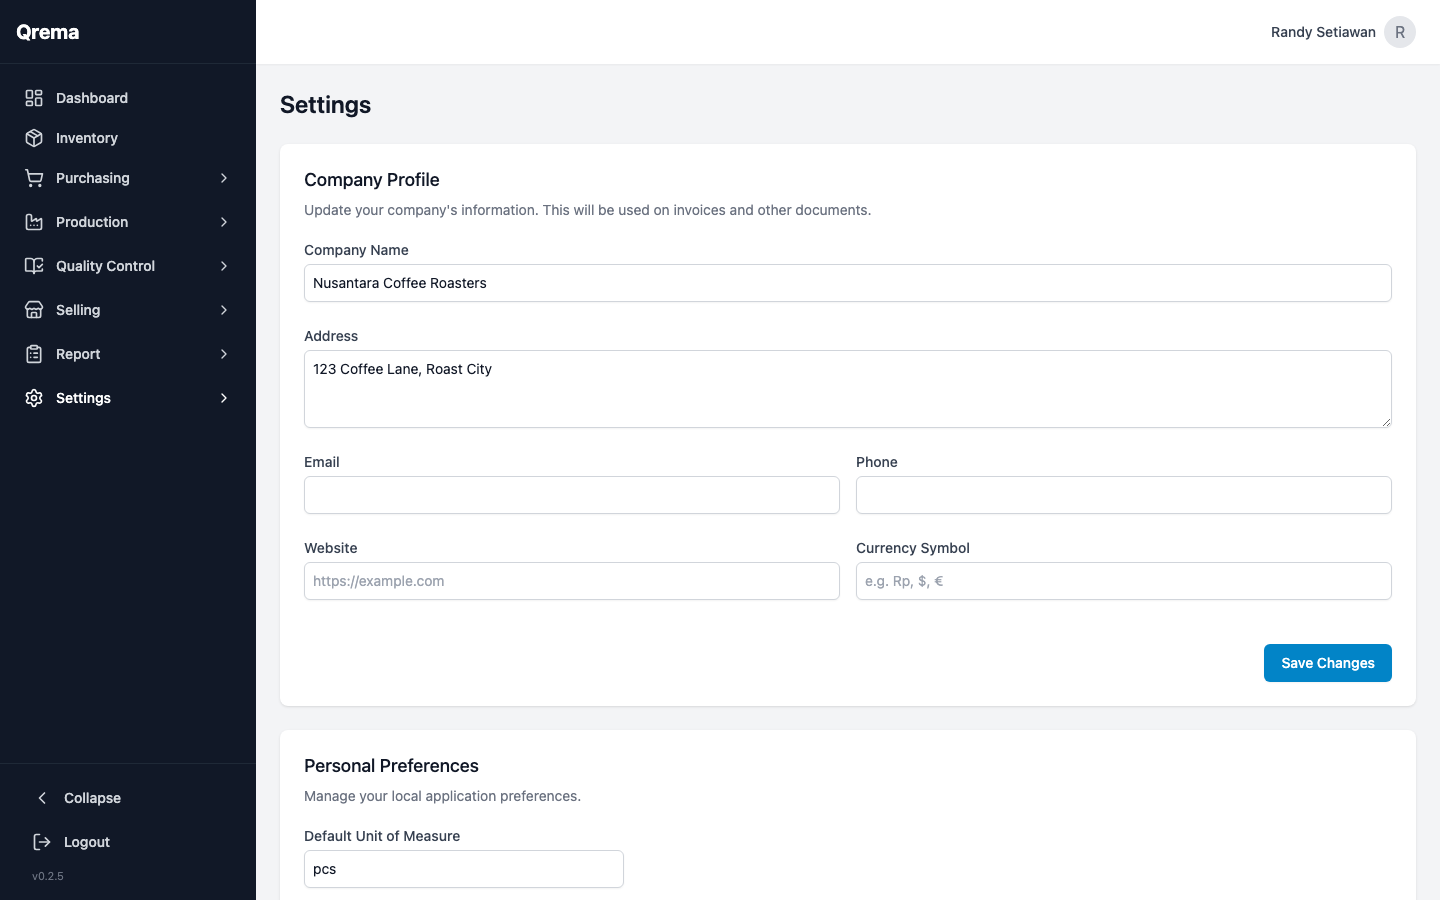Open Inventory via its box icon
This screenshot has width=1440, height=900.
[x=33, y=138]
